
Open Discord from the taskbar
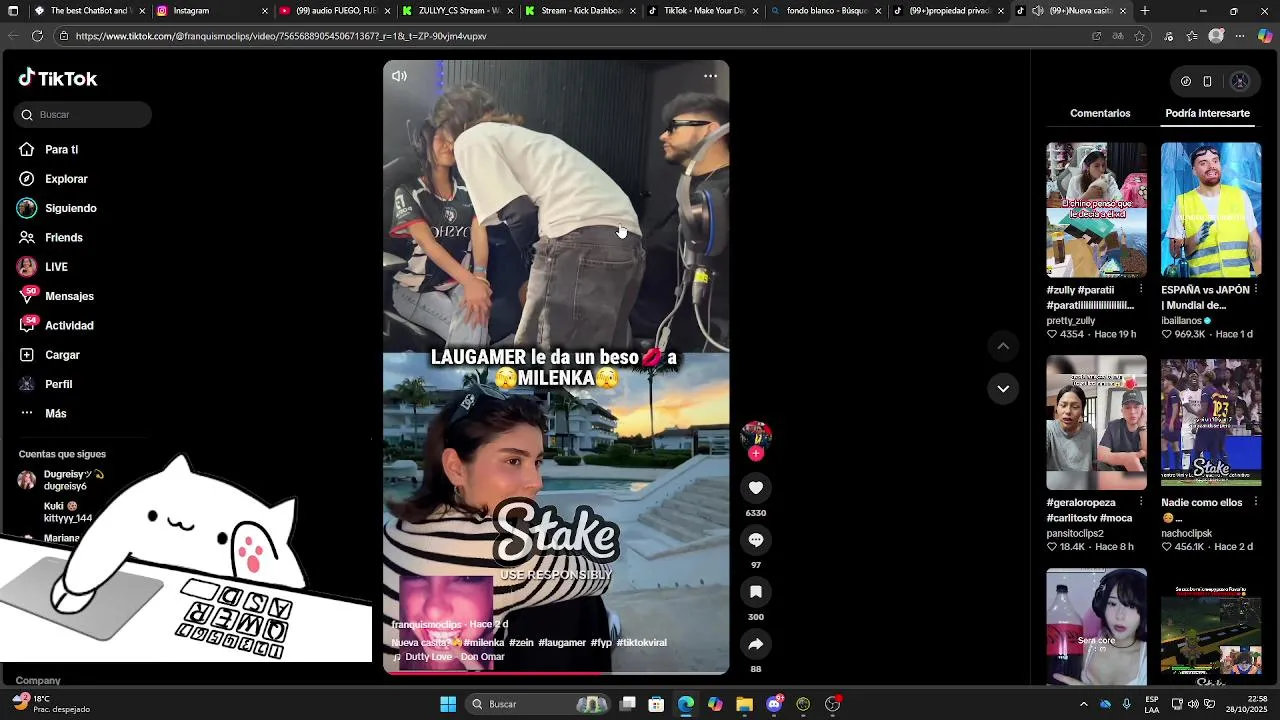coord(774,704)
